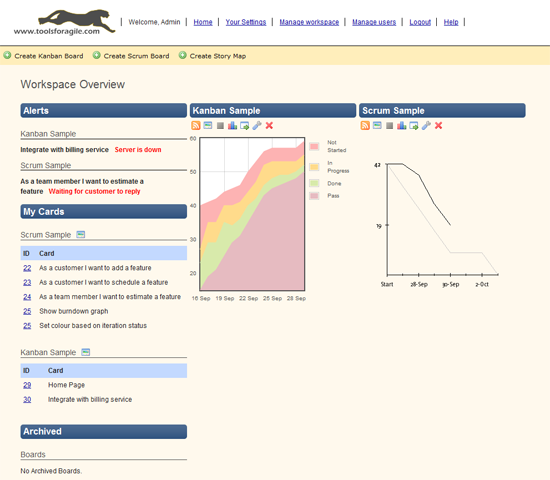Click the green plus icon for Create Story Map
Viewport: 550px width, 480px height.
pyautogui.click(x=182, y=55)
